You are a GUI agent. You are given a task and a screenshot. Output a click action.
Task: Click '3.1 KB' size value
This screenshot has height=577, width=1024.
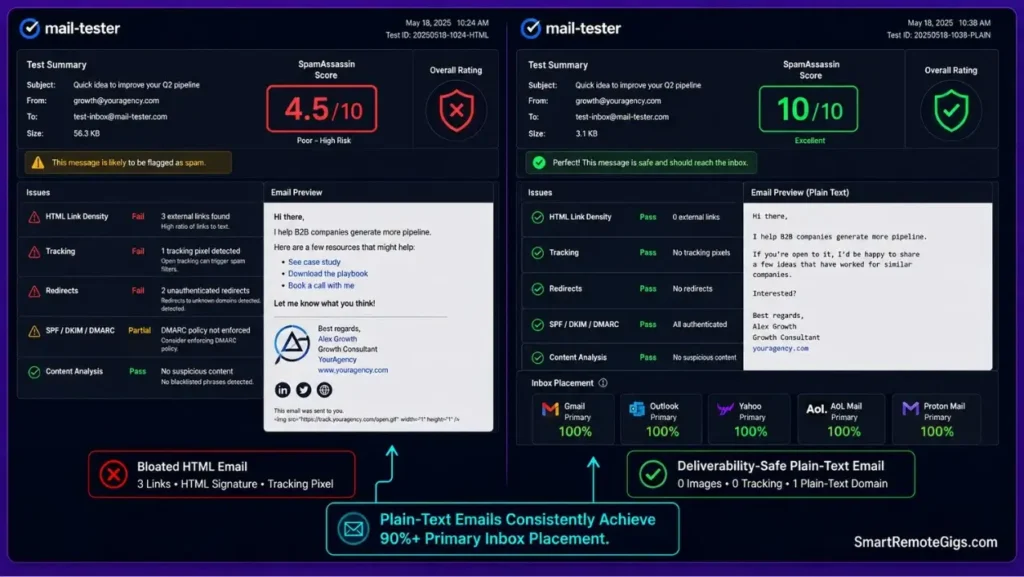586,133
